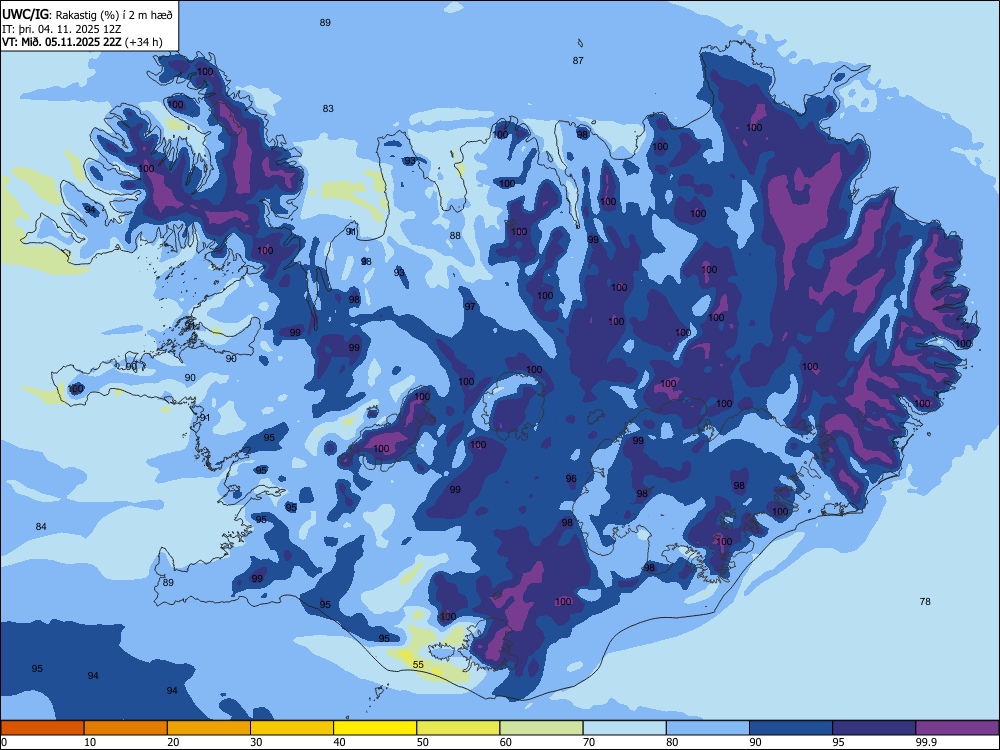Pick the amber 20–30 legend swatch
Image resolution: width=1000 pixels, height=750 pixels.
click(209, 728)
